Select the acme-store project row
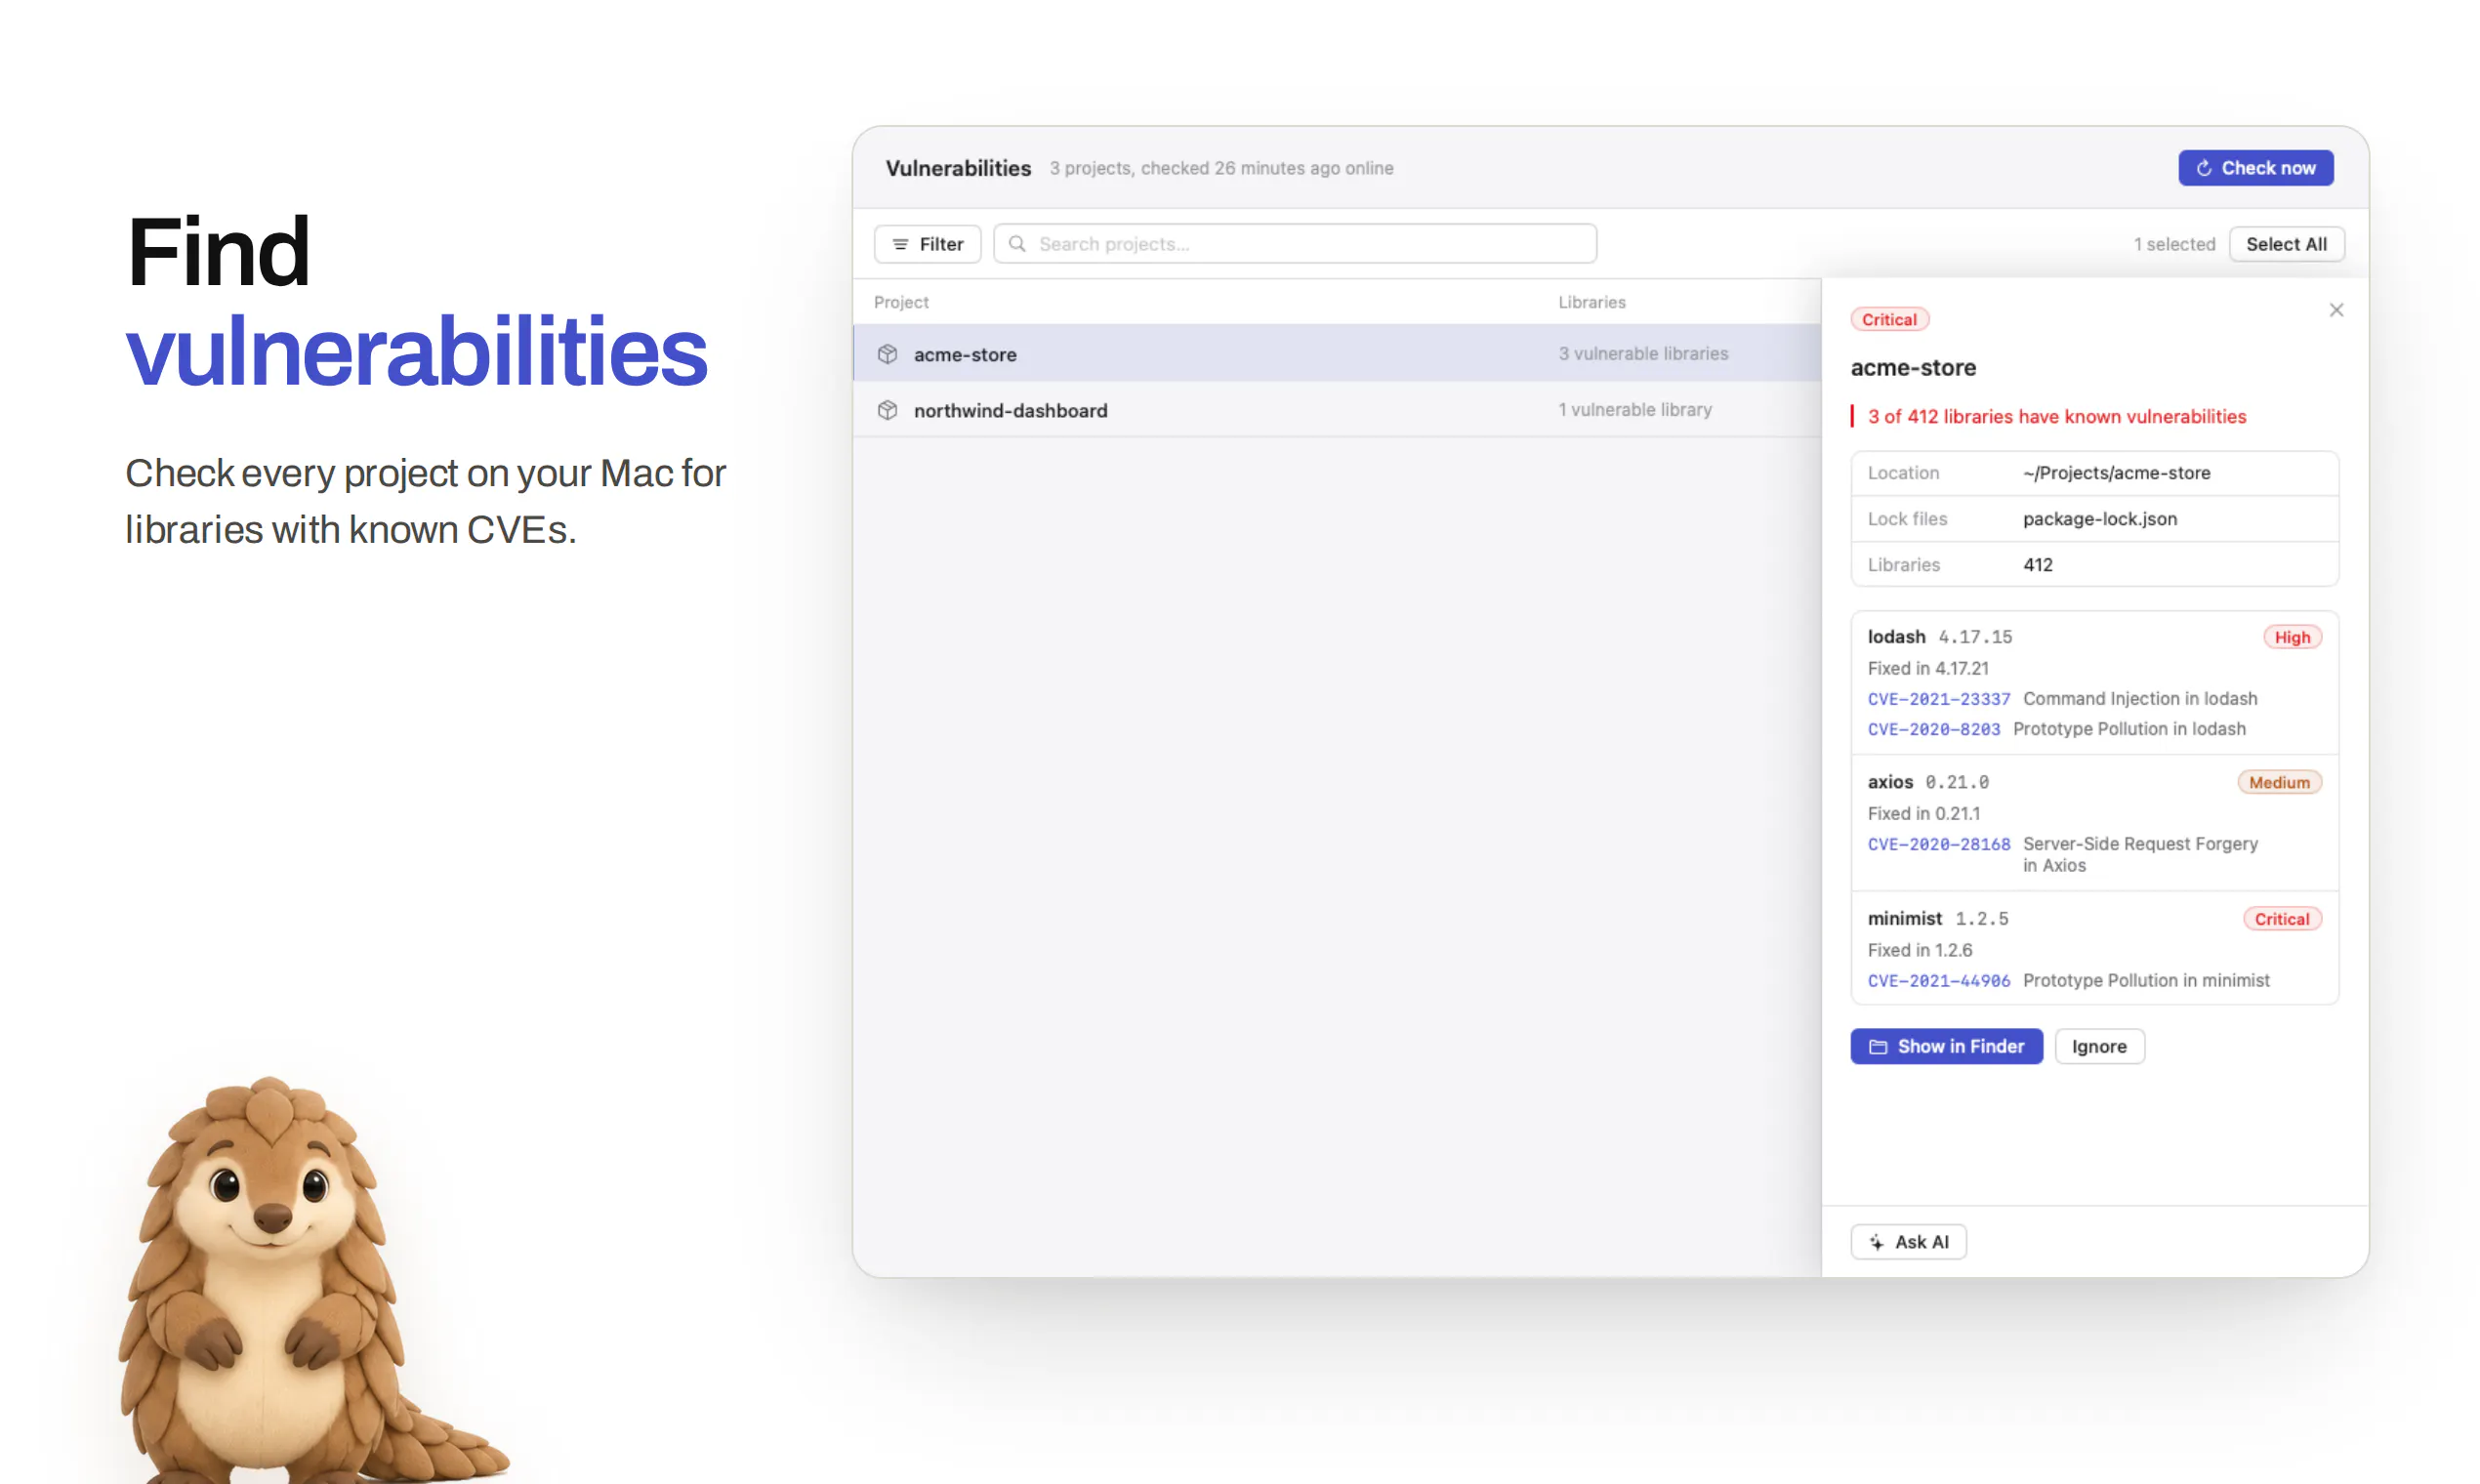 tap(1336, 354)
